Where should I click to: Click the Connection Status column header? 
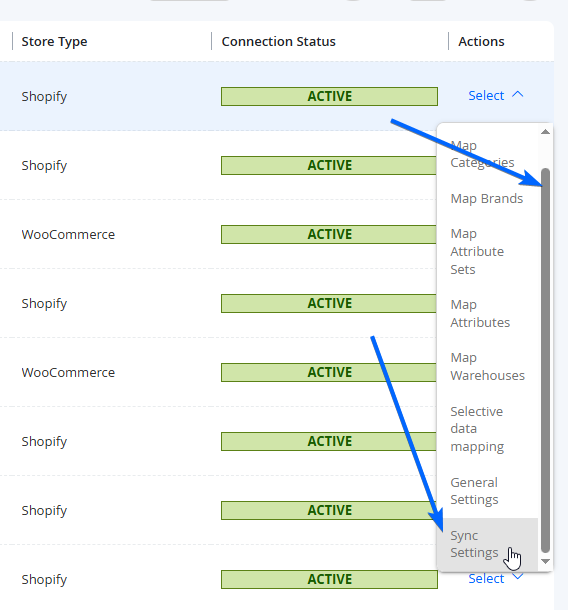pyautogui.click(x=279, y=41)
